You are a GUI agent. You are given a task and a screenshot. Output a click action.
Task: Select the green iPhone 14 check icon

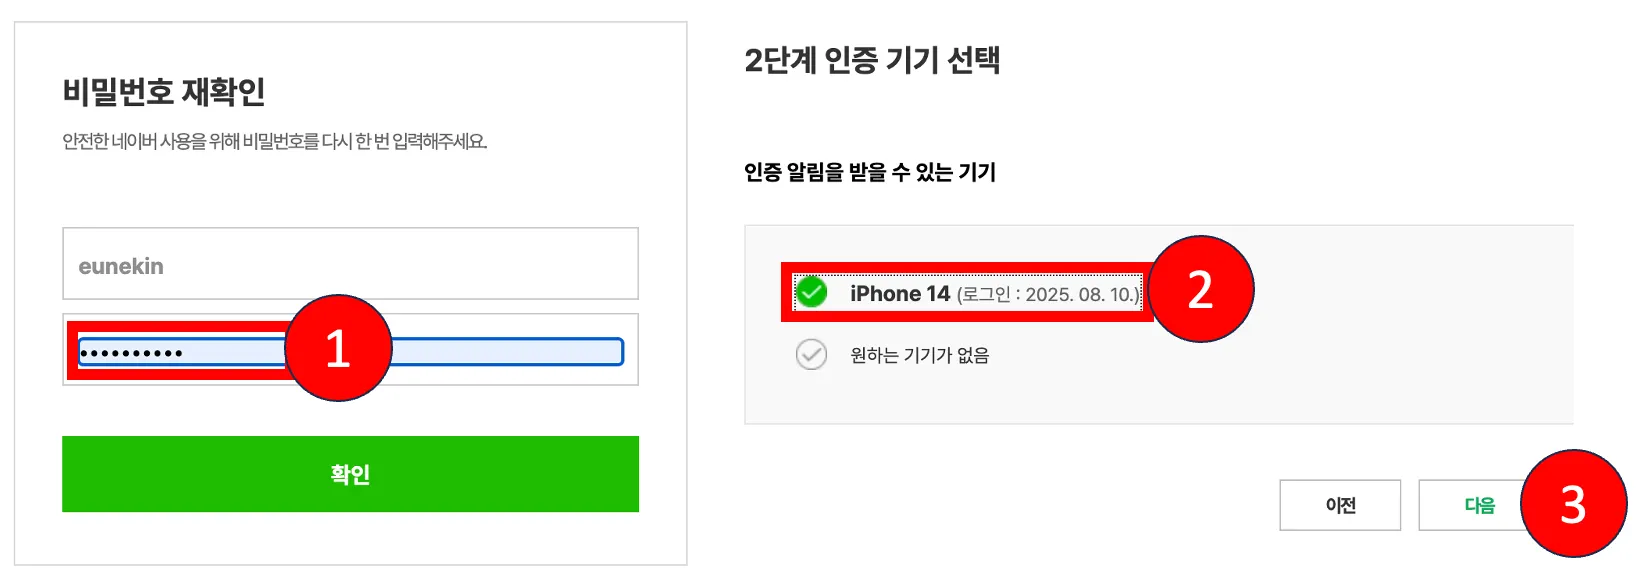tap(811, 293)
